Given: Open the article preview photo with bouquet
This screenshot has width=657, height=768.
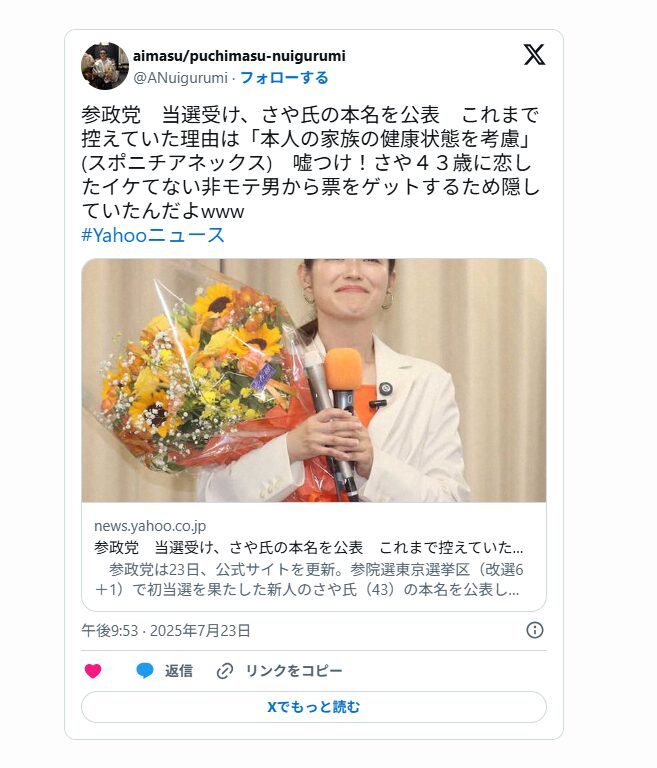Looking at the screenshot, I should [314, 380].
